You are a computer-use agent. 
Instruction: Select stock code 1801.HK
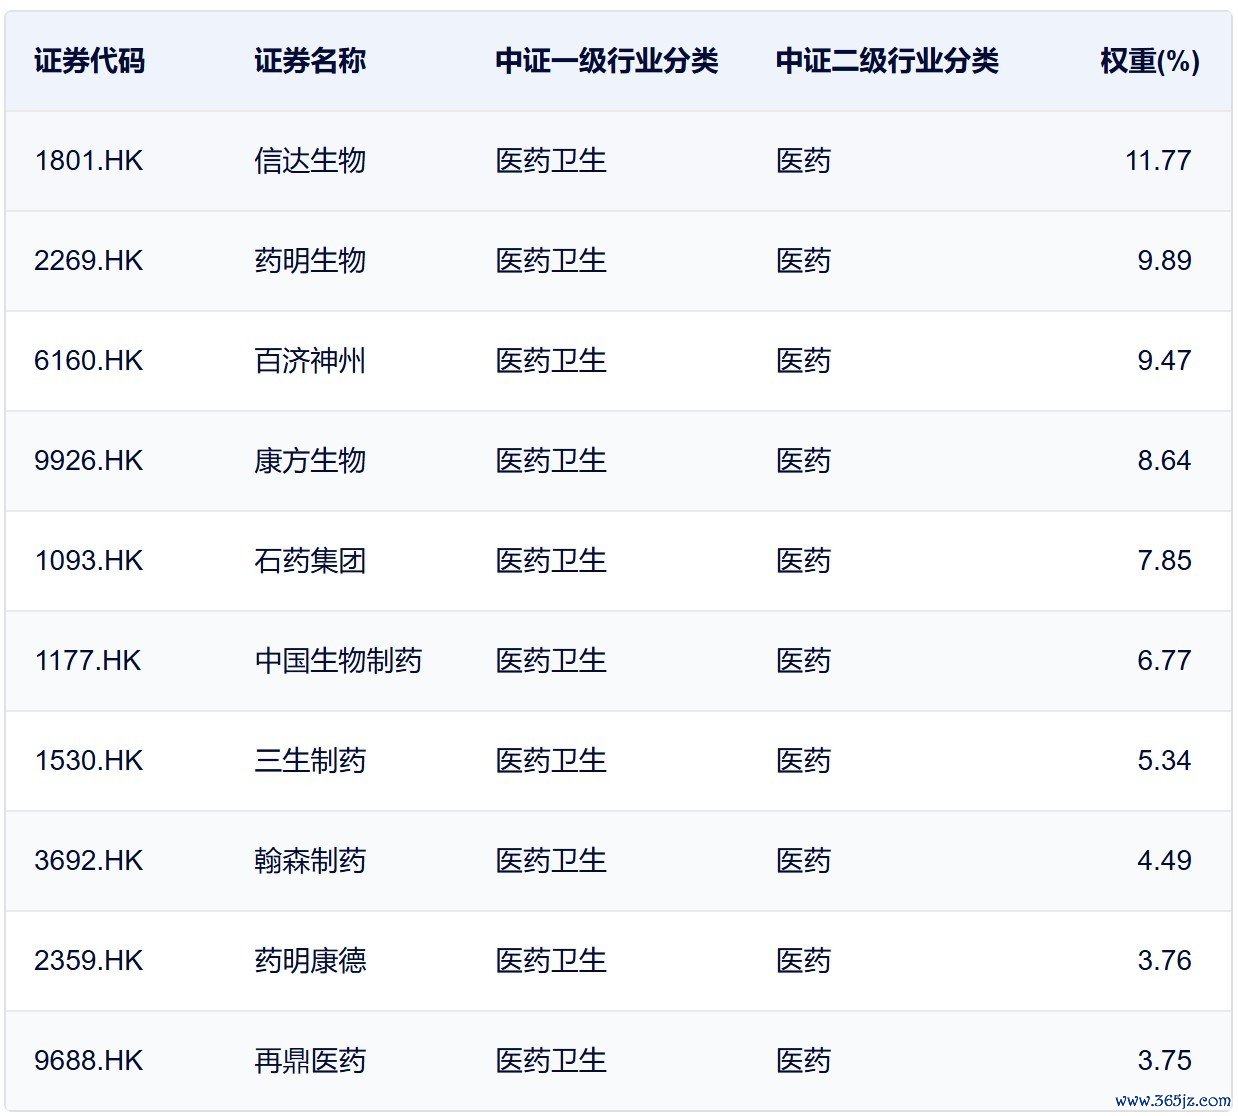click(89, 161)
